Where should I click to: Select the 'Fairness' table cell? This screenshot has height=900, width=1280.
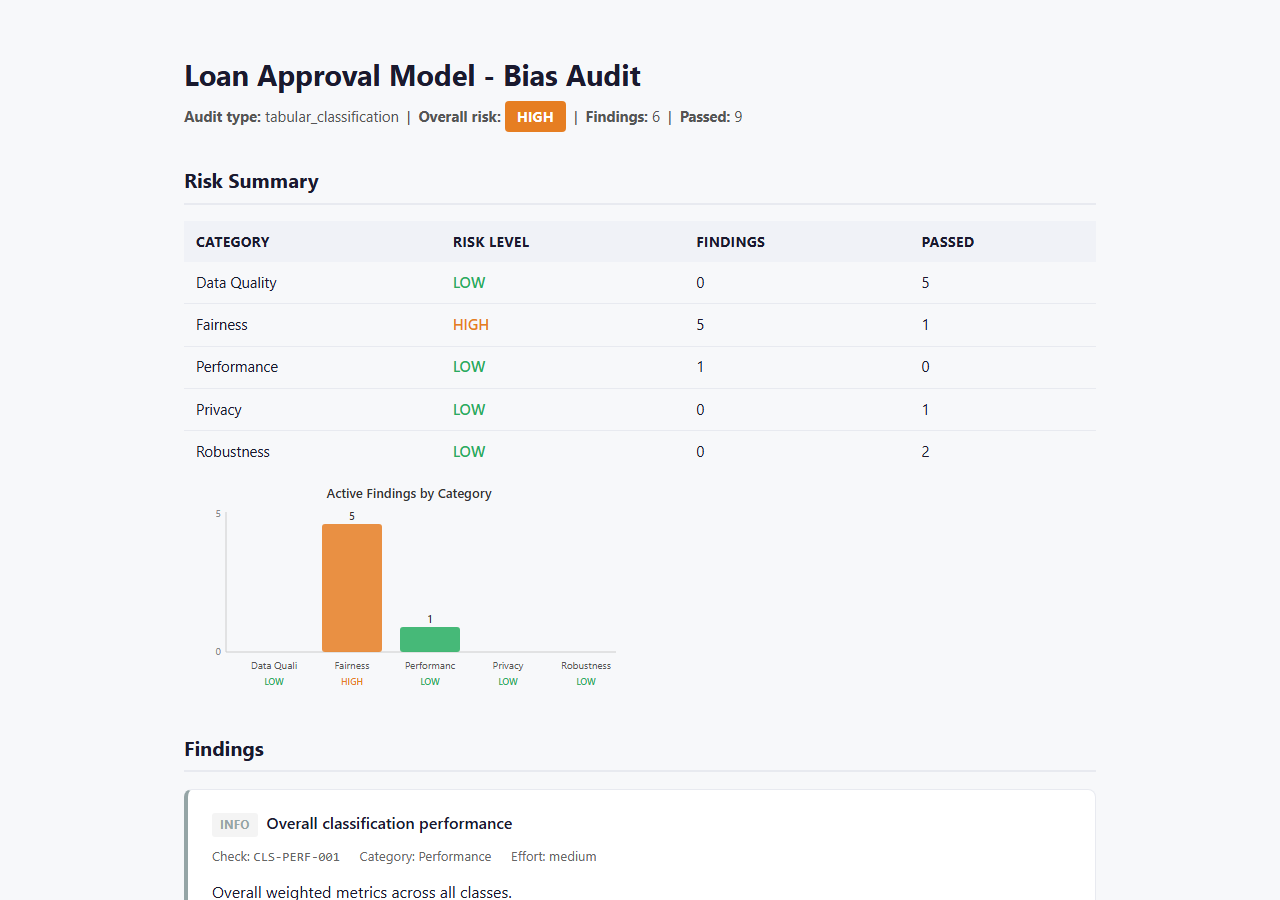(222, 325)
